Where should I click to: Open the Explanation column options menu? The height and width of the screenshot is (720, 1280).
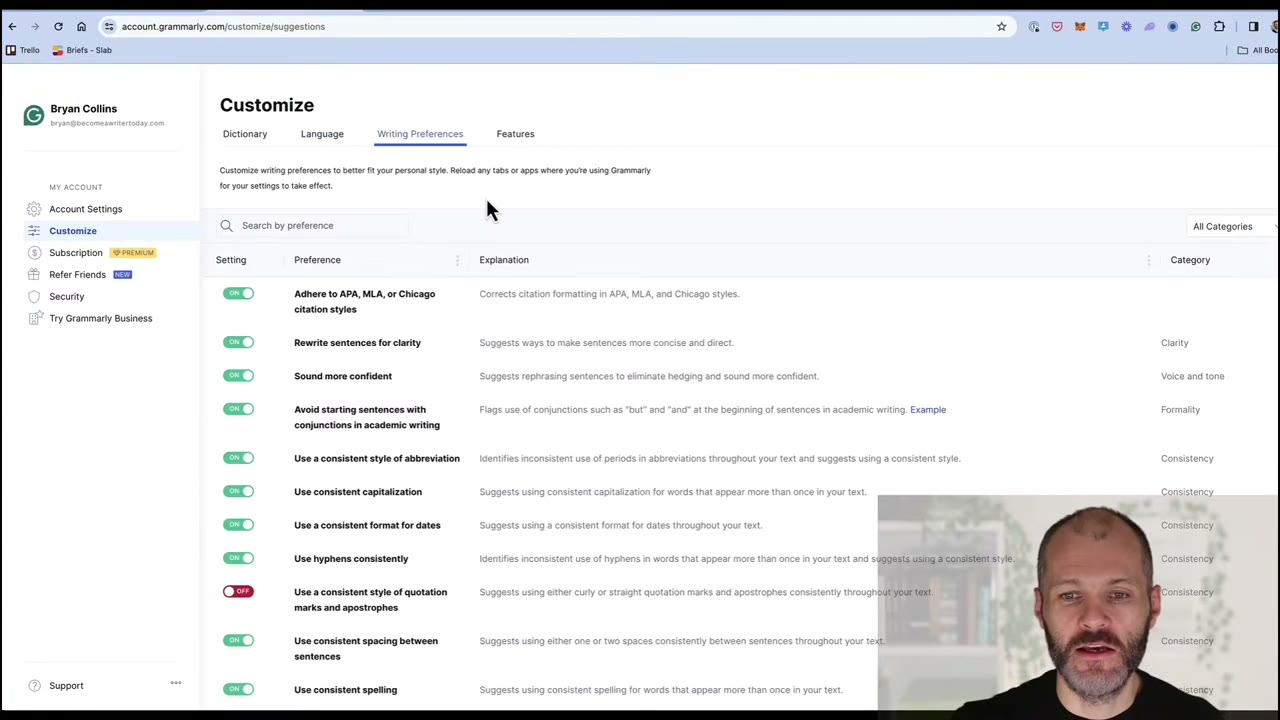[1148, 261]
